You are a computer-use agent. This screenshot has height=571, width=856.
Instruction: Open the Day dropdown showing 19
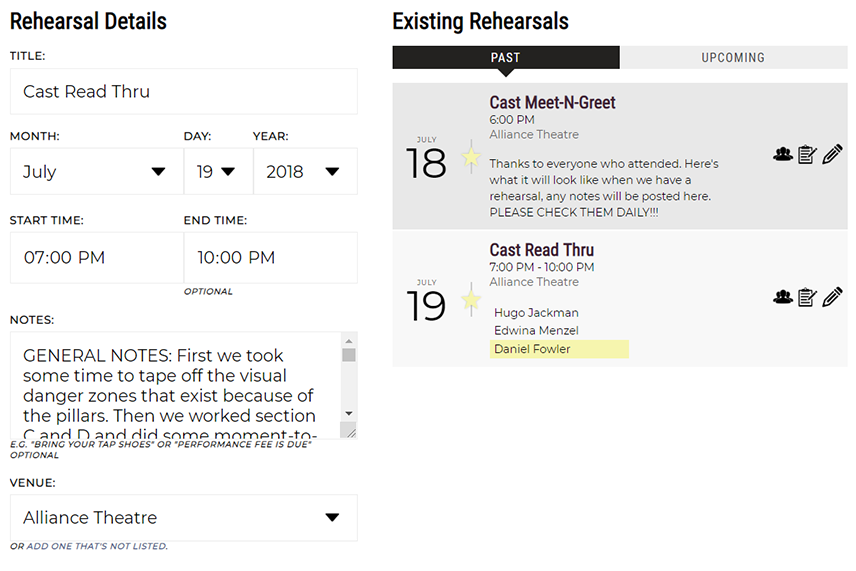click(x=218, y=171)
